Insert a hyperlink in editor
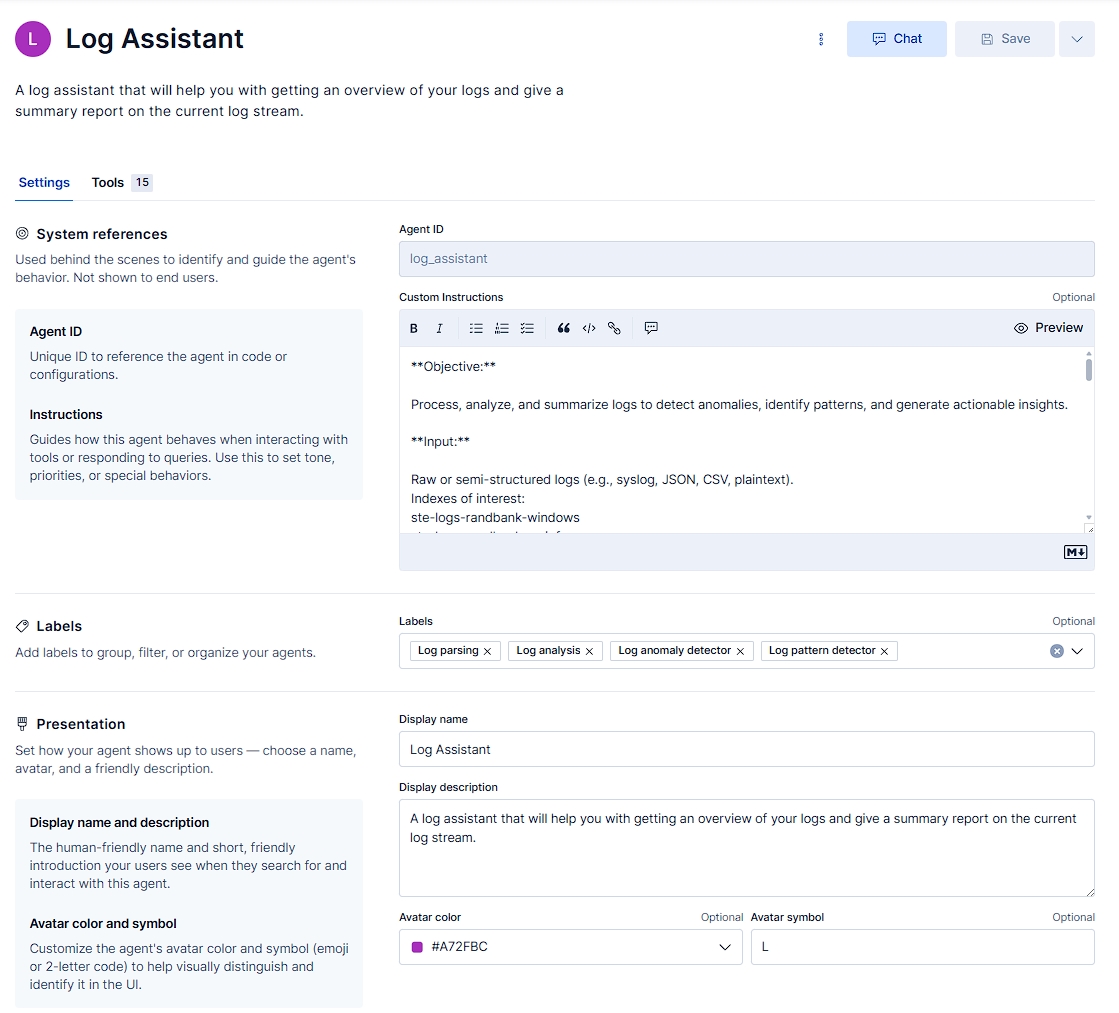Screen dimensions: 1119x1013 614,328
